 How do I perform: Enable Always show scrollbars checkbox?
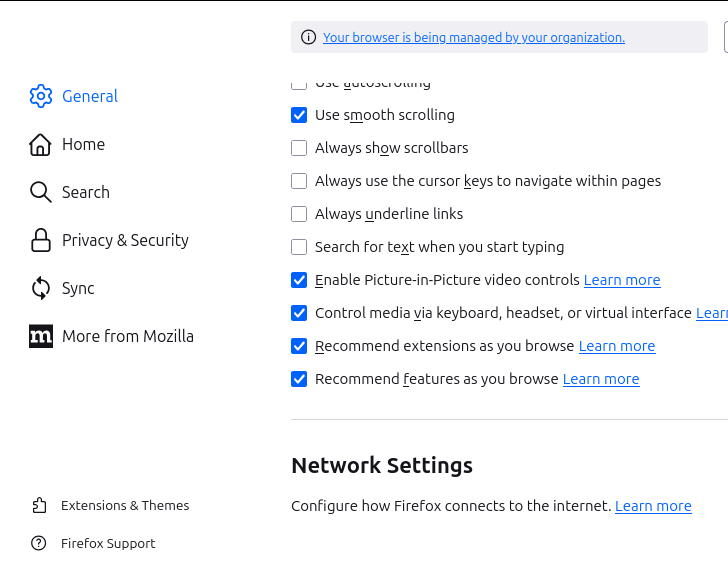(299, 148)
